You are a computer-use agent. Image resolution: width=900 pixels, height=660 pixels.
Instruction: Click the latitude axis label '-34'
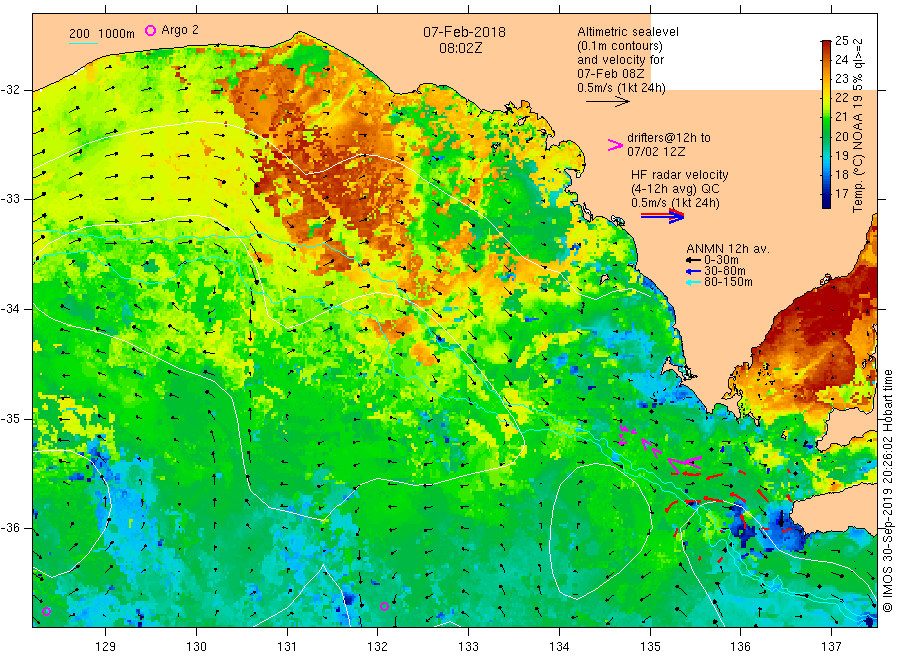point(10,309)
